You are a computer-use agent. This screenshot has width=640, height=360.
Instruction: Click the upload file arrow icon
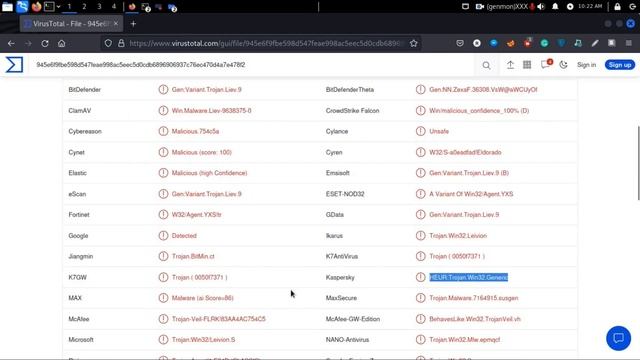510,65
